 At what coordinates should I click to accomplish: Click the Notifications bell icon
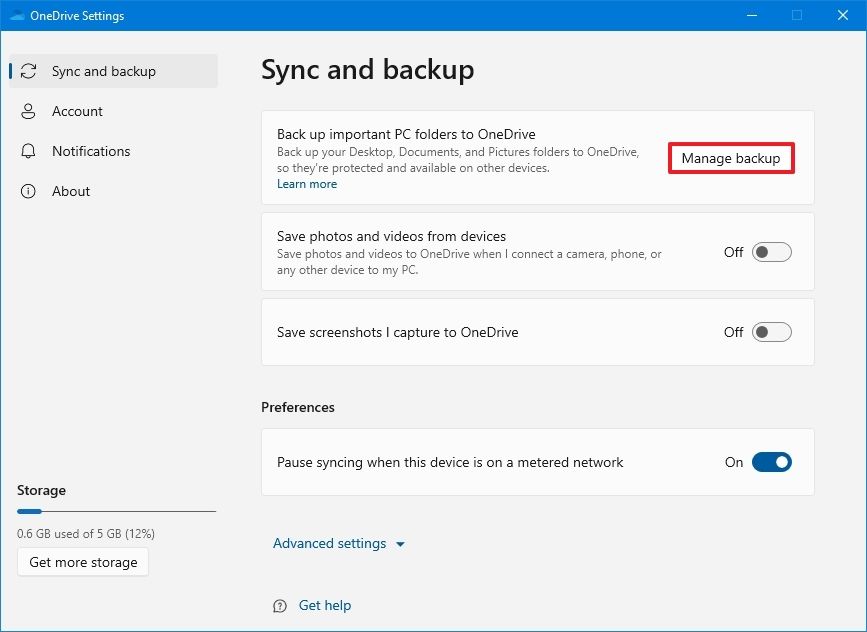[29, 151]
